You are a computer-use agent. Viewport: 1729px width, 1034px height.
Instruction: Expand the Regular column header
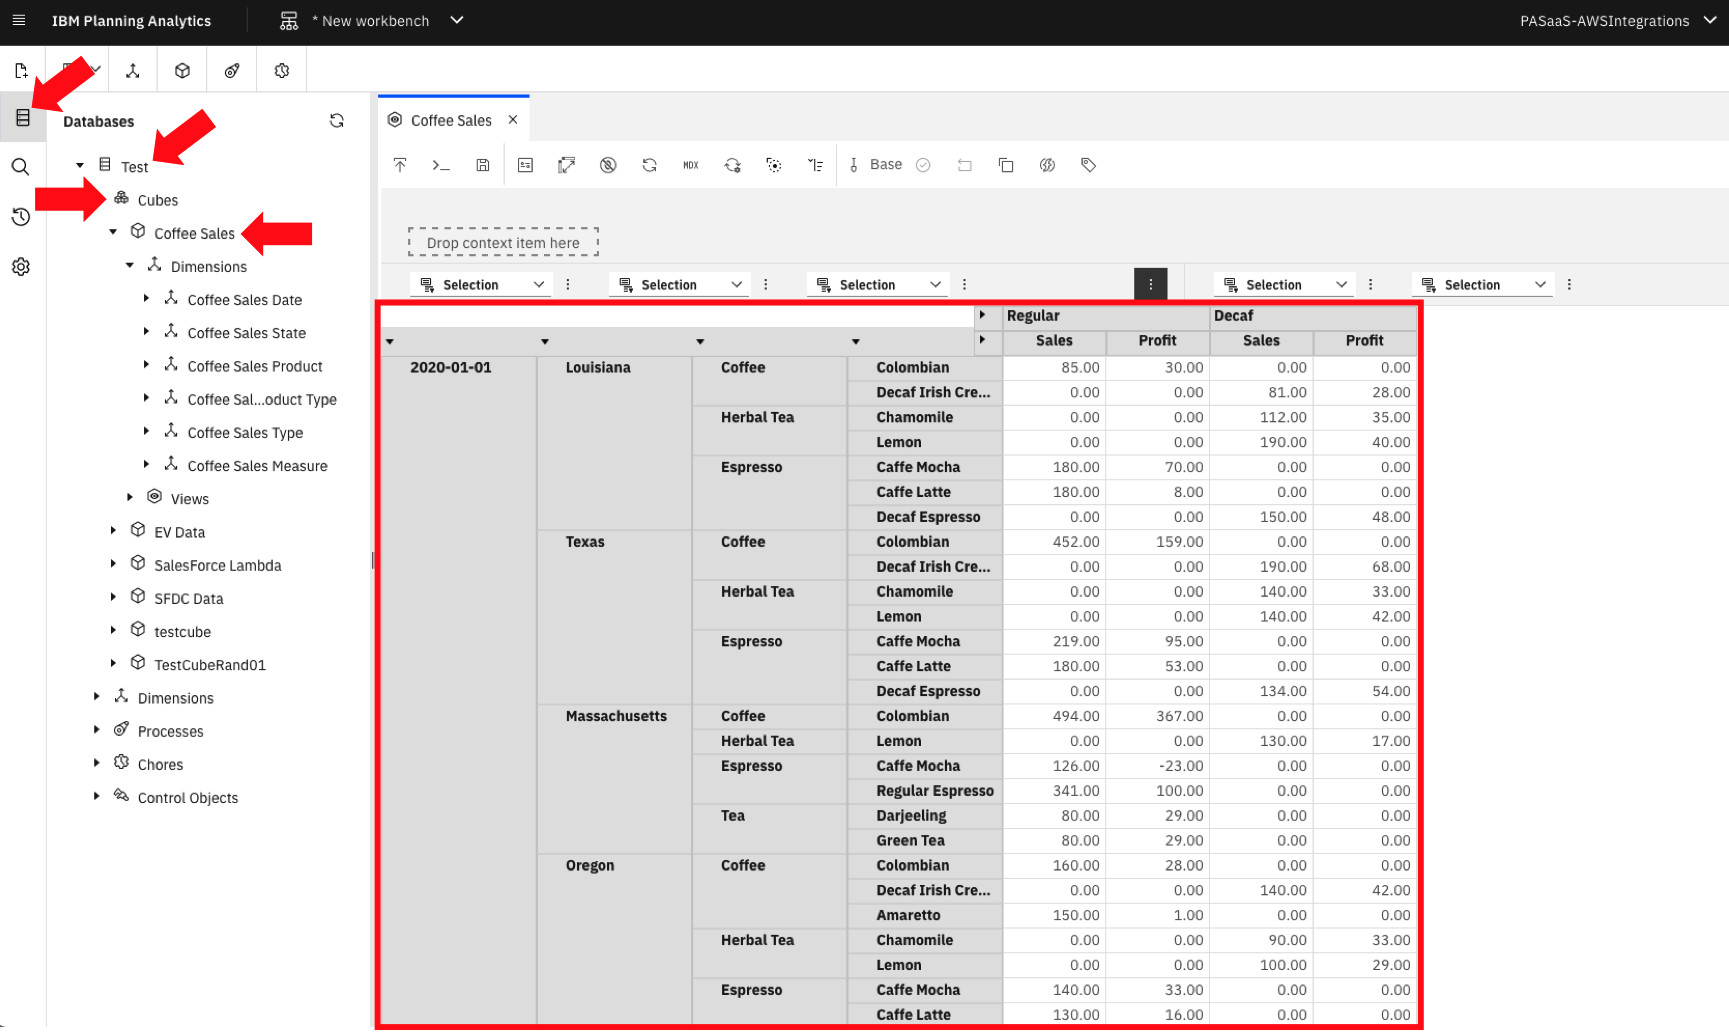point(983,315)
